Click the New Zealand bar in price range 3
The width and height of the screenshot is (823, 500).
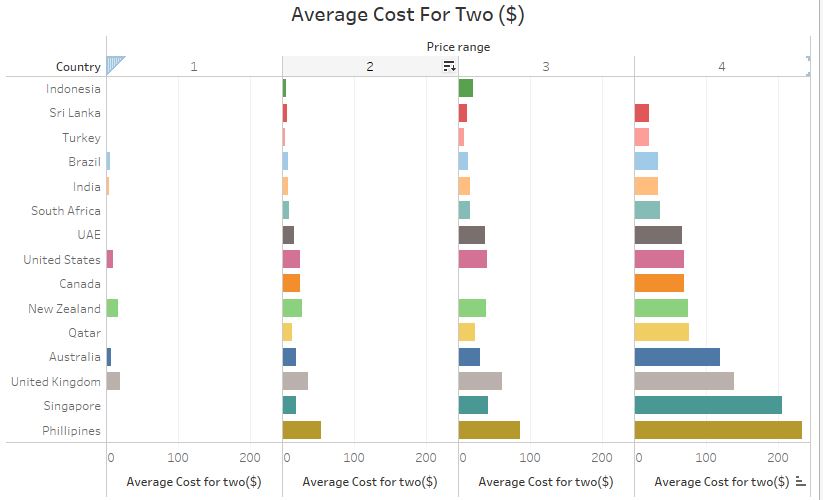(x=472, y=308)
